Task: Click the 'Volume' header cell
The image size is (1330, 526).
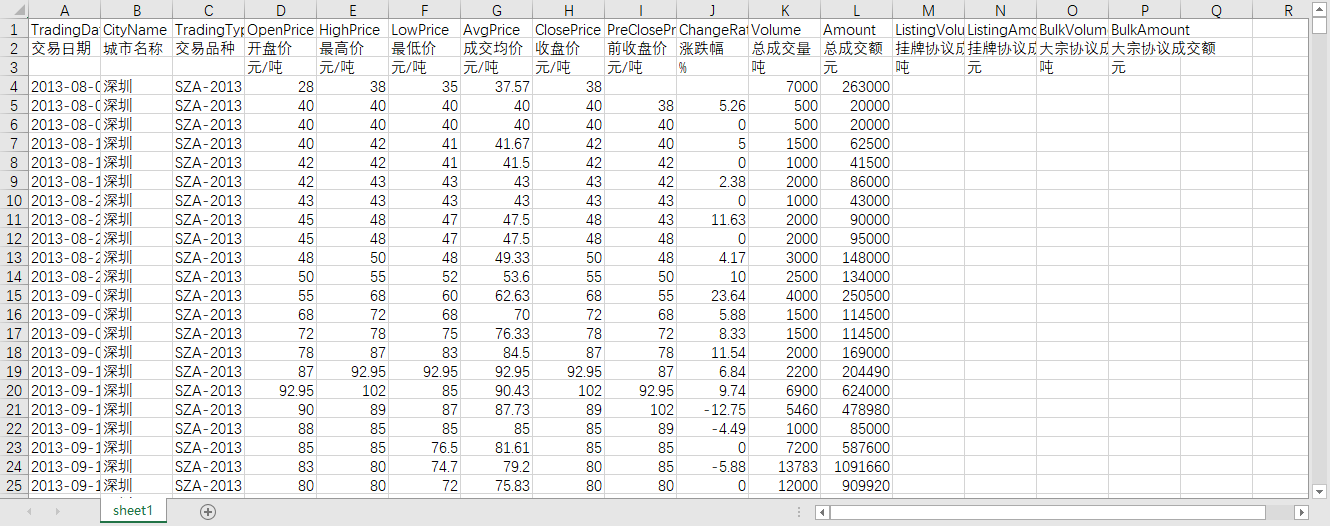Action: click(784, 29)
